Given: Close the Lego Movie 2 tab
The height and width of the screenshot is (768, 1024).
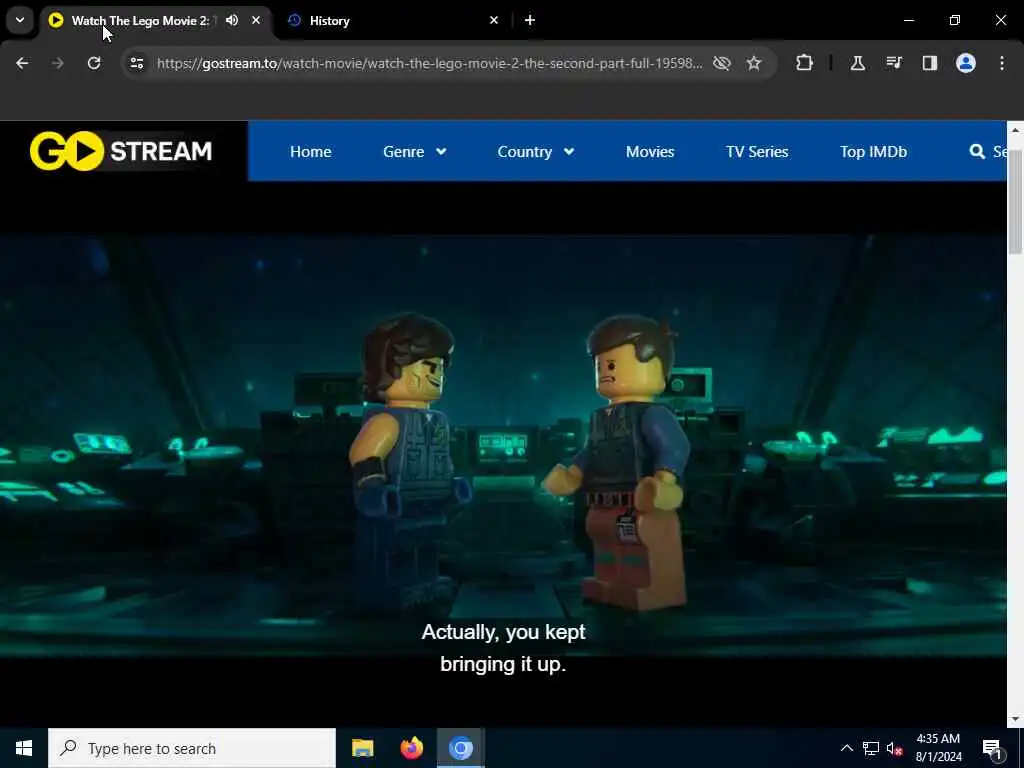Looking at the screenshot, I should [x=256, y=20].
